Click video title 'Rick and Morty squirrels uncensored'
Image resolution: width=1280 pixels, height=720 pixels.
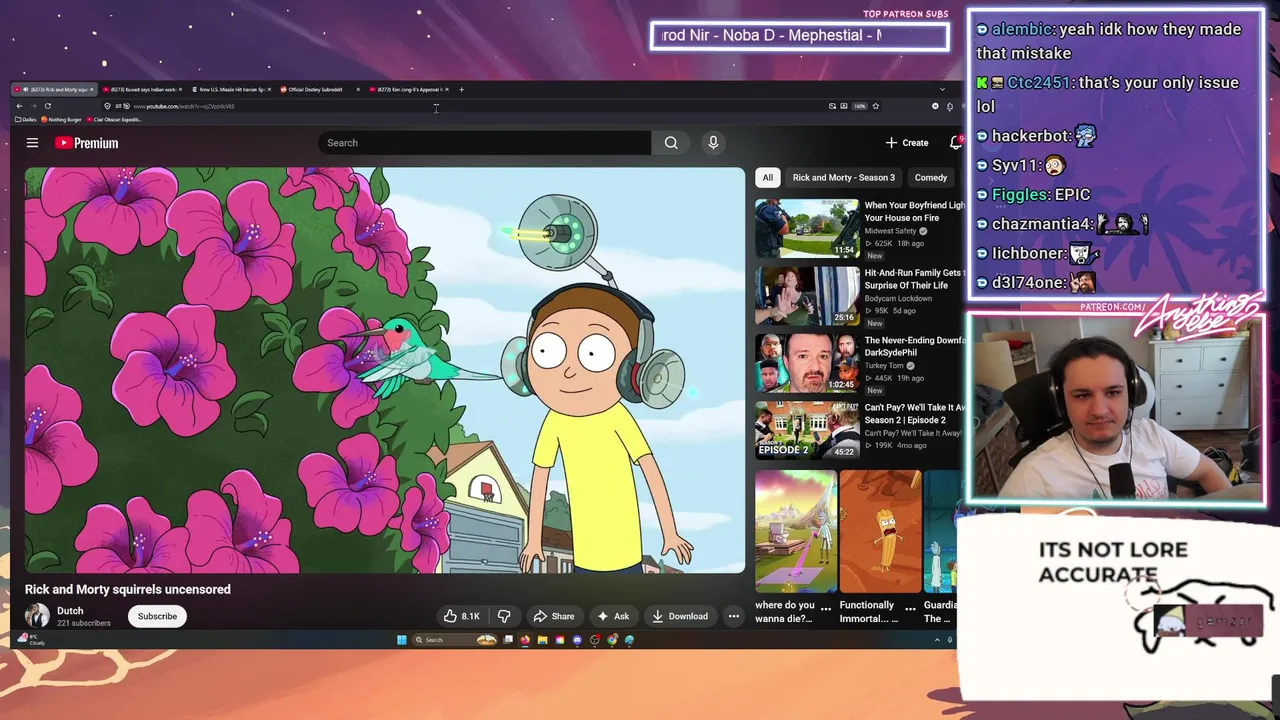[x=128, y=589]
